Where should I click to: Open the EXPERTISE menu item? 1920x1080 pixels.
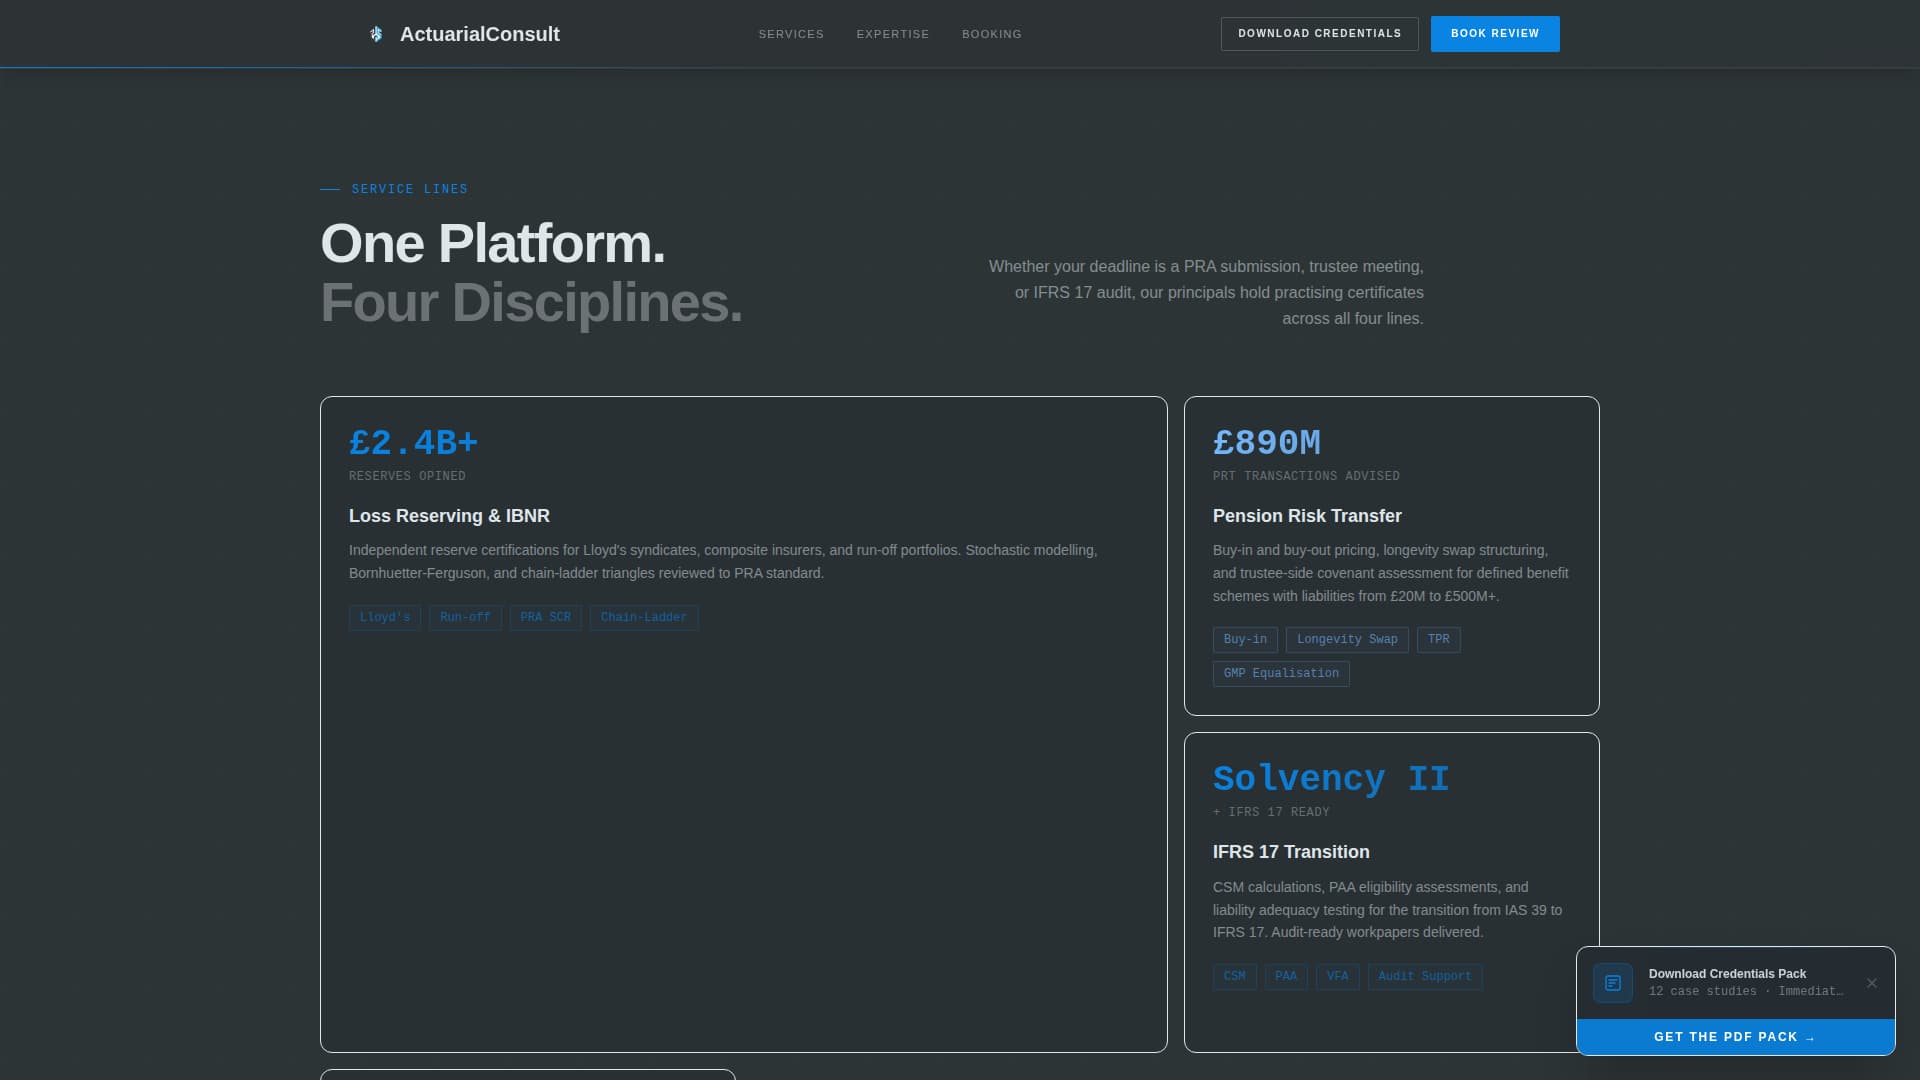pos(892,33)
